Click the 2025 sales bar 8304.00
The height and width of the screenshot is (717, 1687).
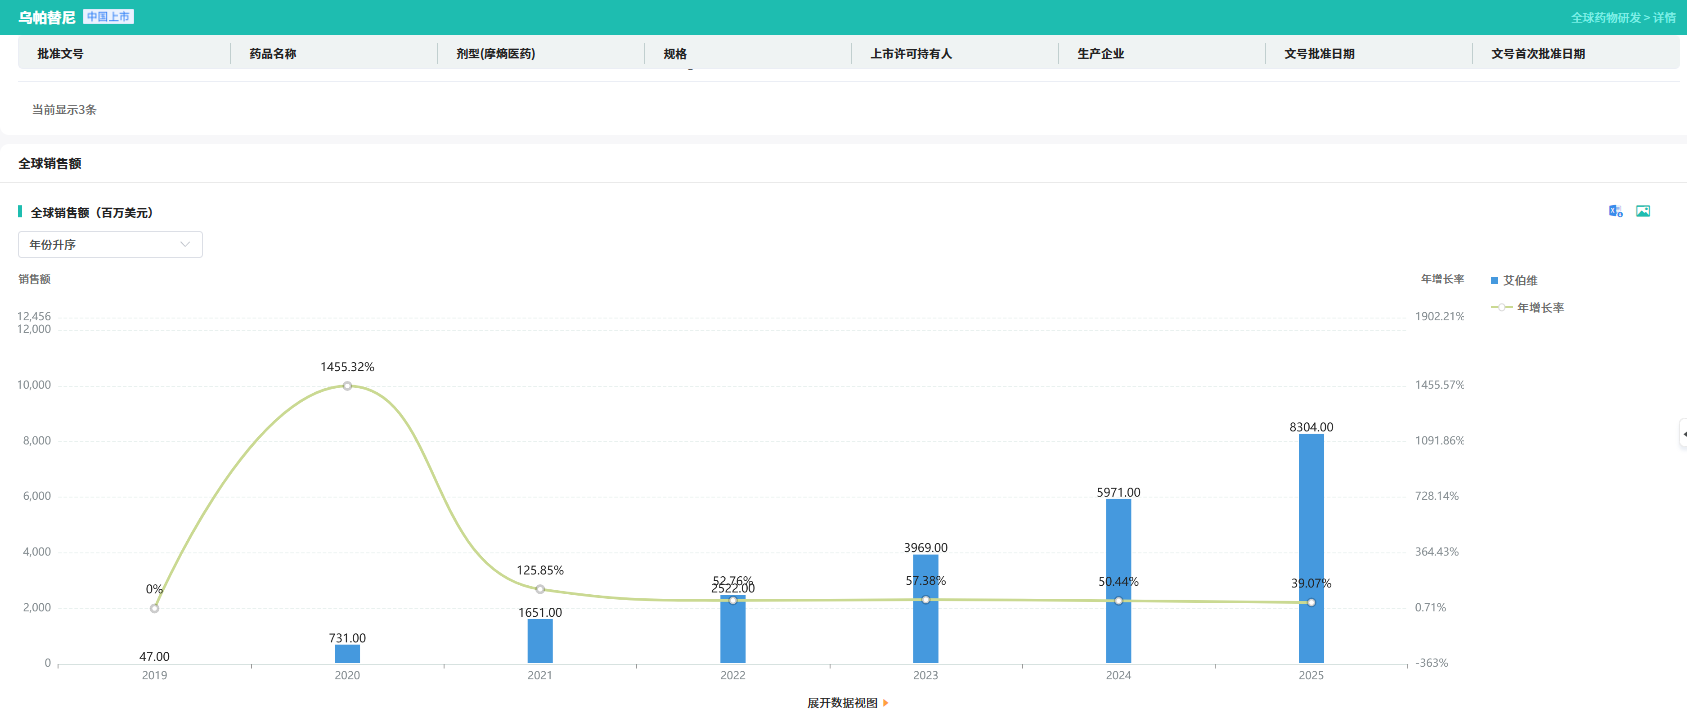pos(1311,548)
